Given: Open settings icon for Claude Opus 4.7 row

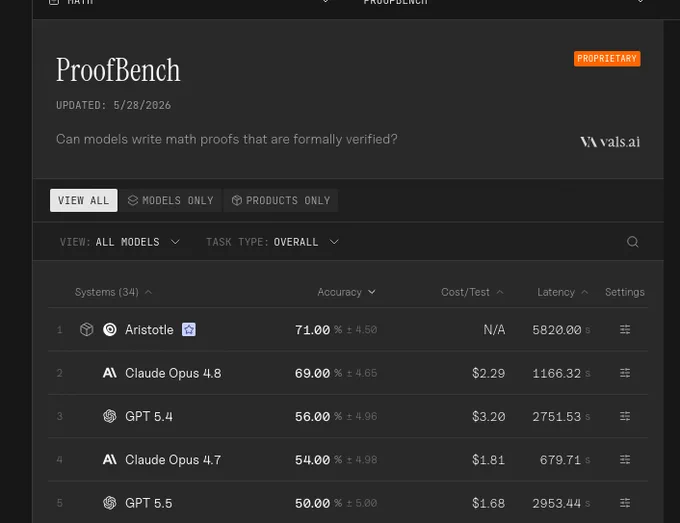Looking at the screenshot, I should click(625, 459).
